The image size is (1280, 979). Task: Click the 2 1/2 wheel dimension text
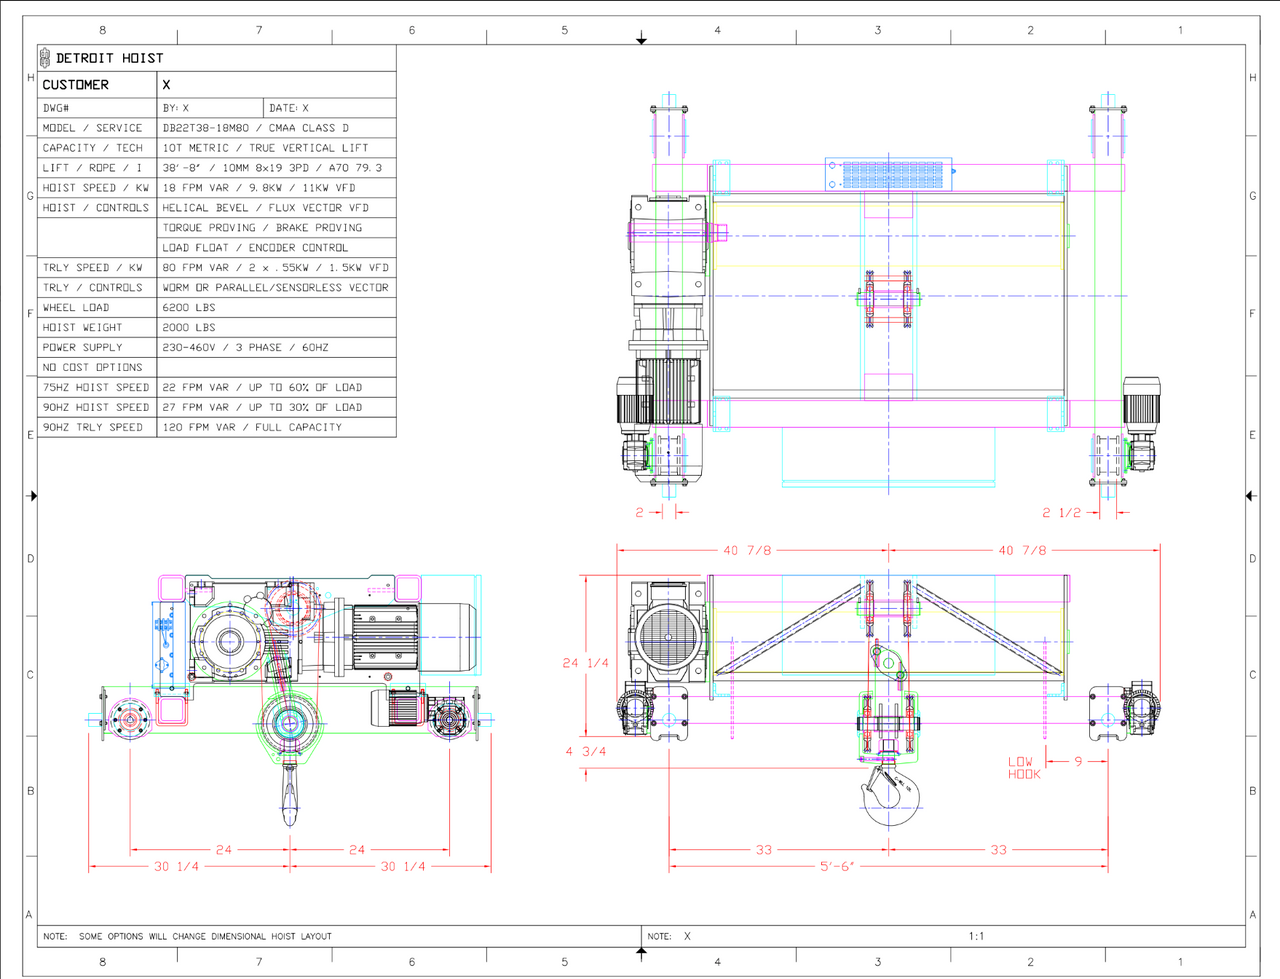pos(1061,512)
